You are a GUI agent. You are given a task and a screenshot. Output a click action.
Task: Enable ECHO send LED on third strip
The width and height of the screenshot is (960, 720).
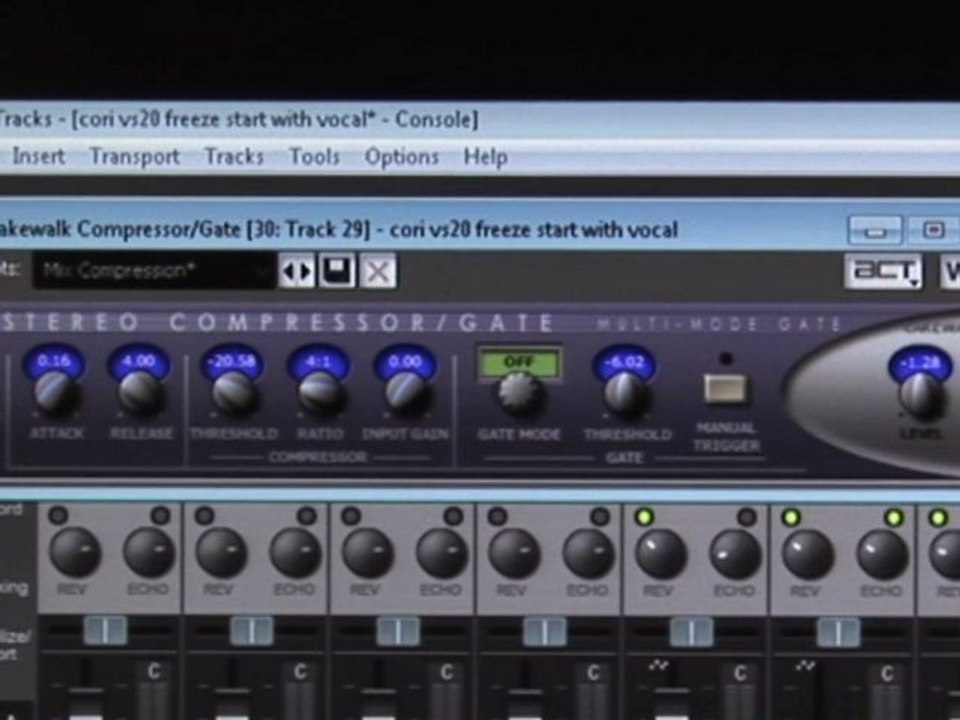pos(453,516)
